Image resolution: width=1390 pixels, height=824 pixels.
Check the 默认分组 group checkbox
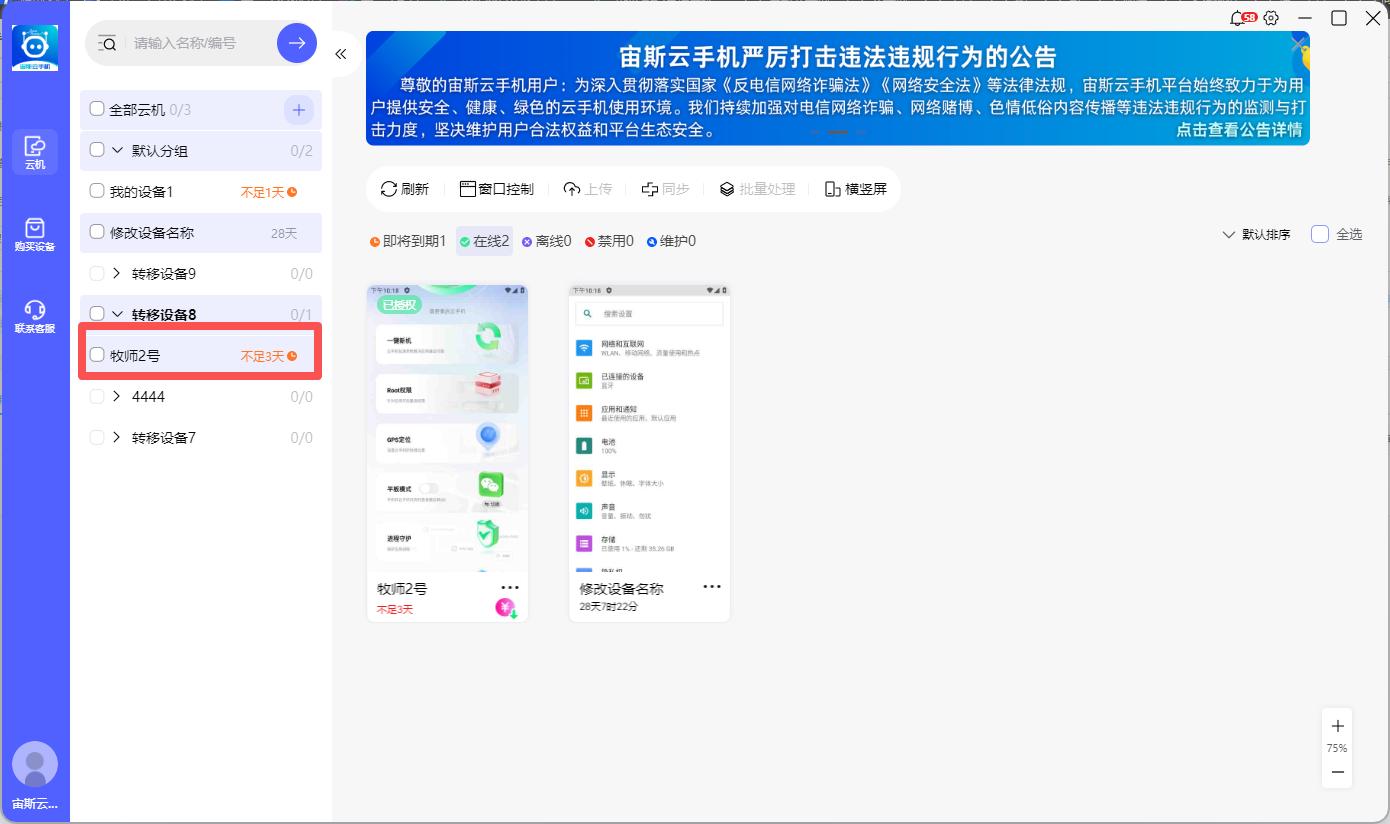(x=97, y=150)
